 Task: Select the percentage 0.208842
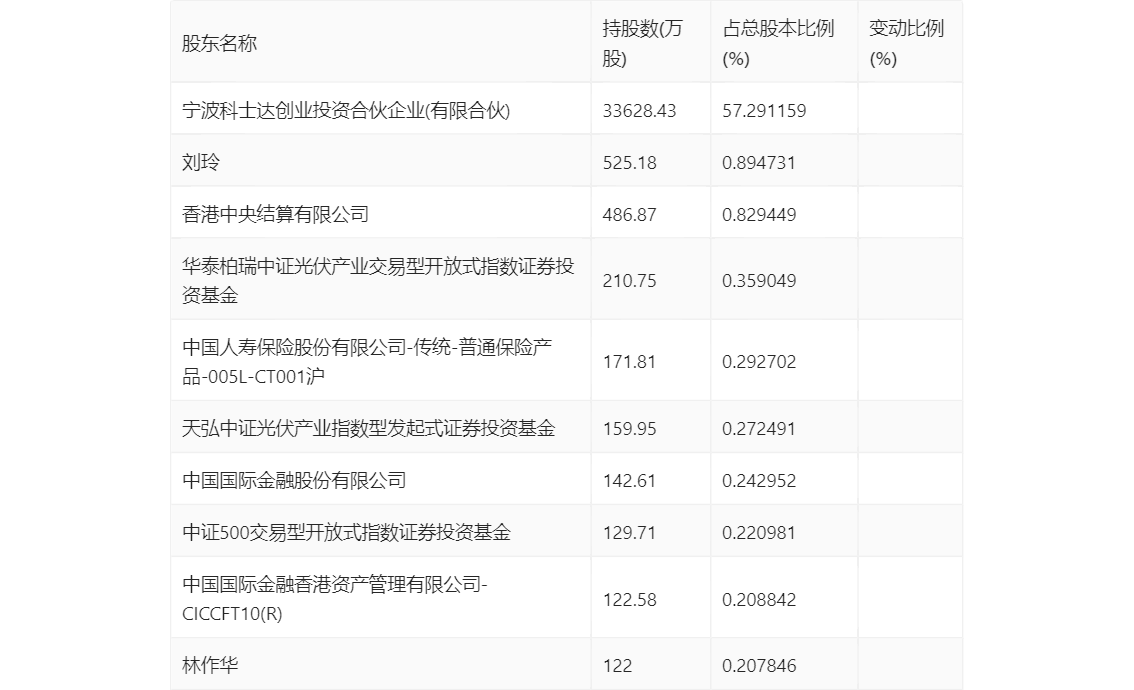(759, 600)
